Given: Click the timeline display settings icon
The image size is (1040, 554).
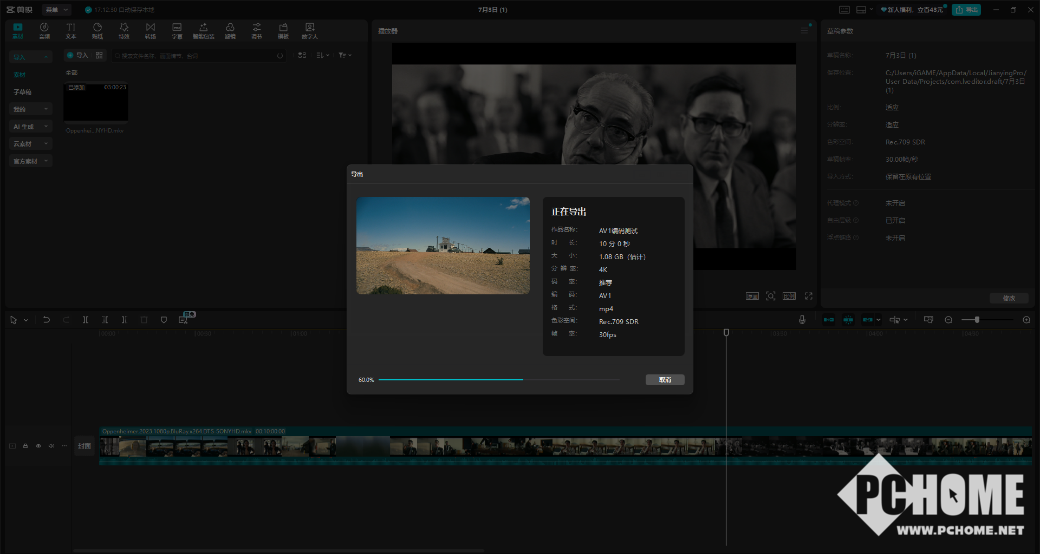Looking at the screenshot, I should tap(929, 320).
